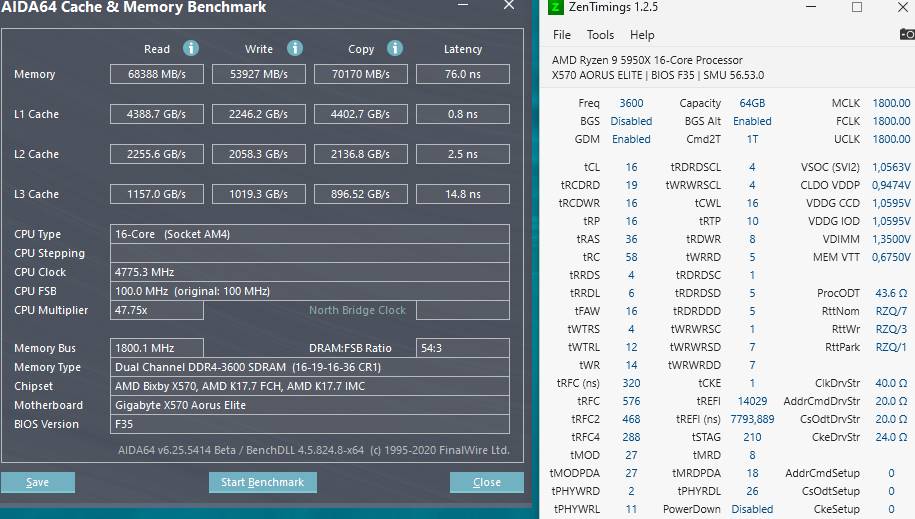Click the Freq value 3600 in ZenTimings

[x=631, y=103]
